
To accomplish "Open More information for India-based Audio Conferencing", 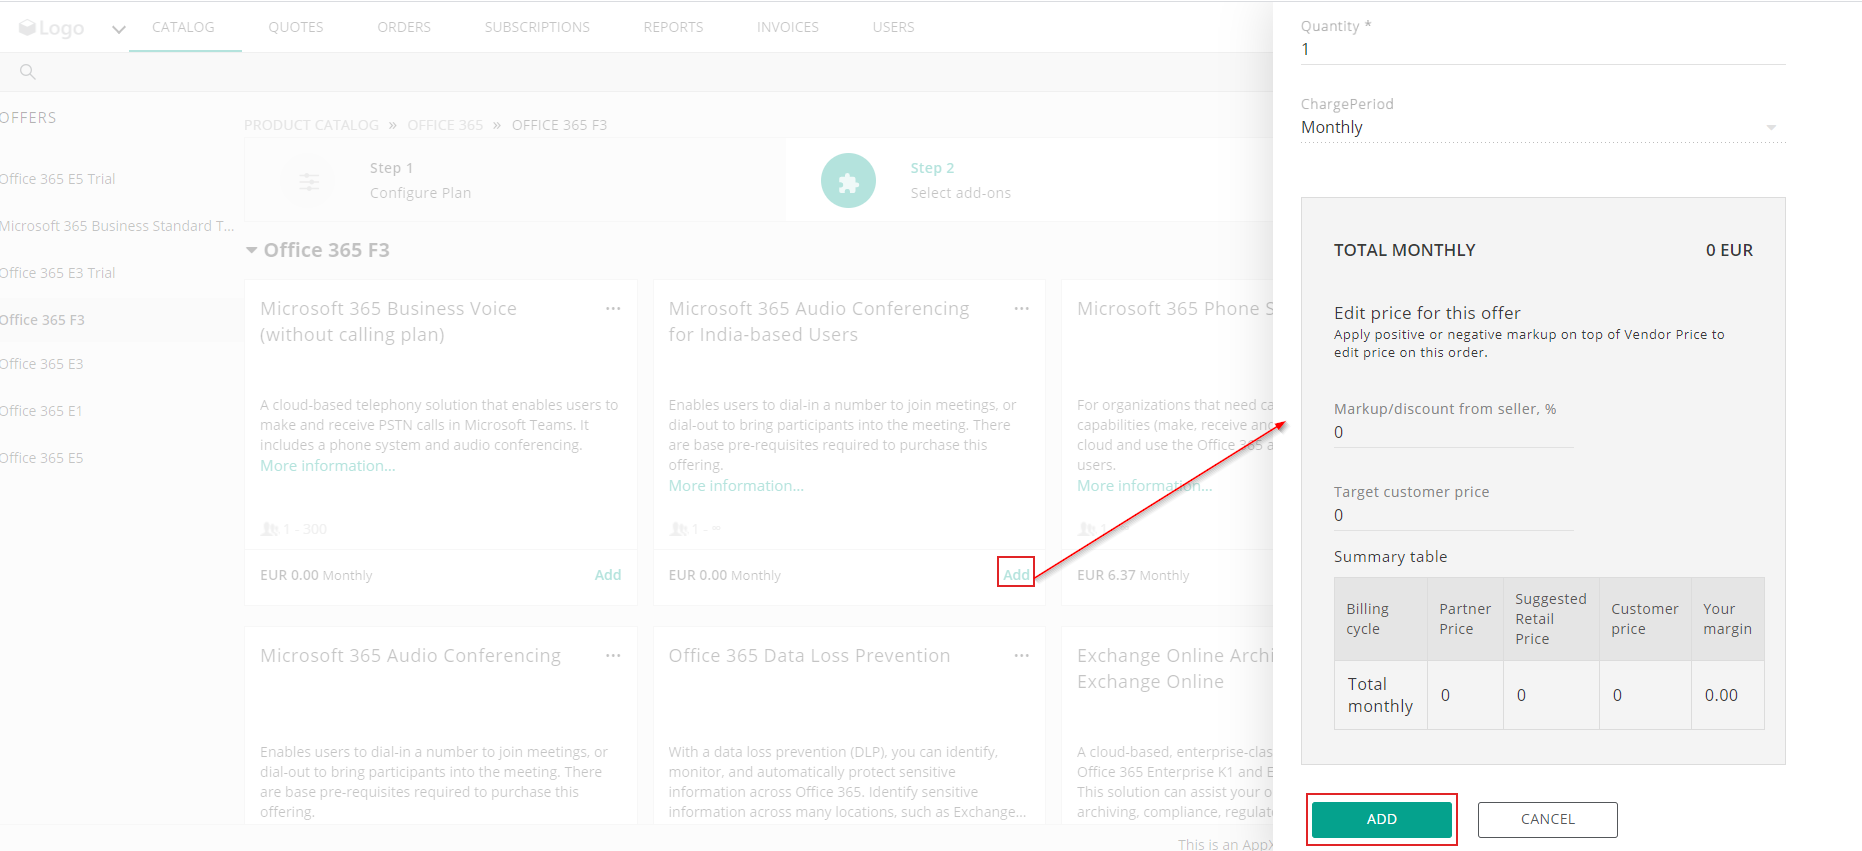I will (736, 486).
